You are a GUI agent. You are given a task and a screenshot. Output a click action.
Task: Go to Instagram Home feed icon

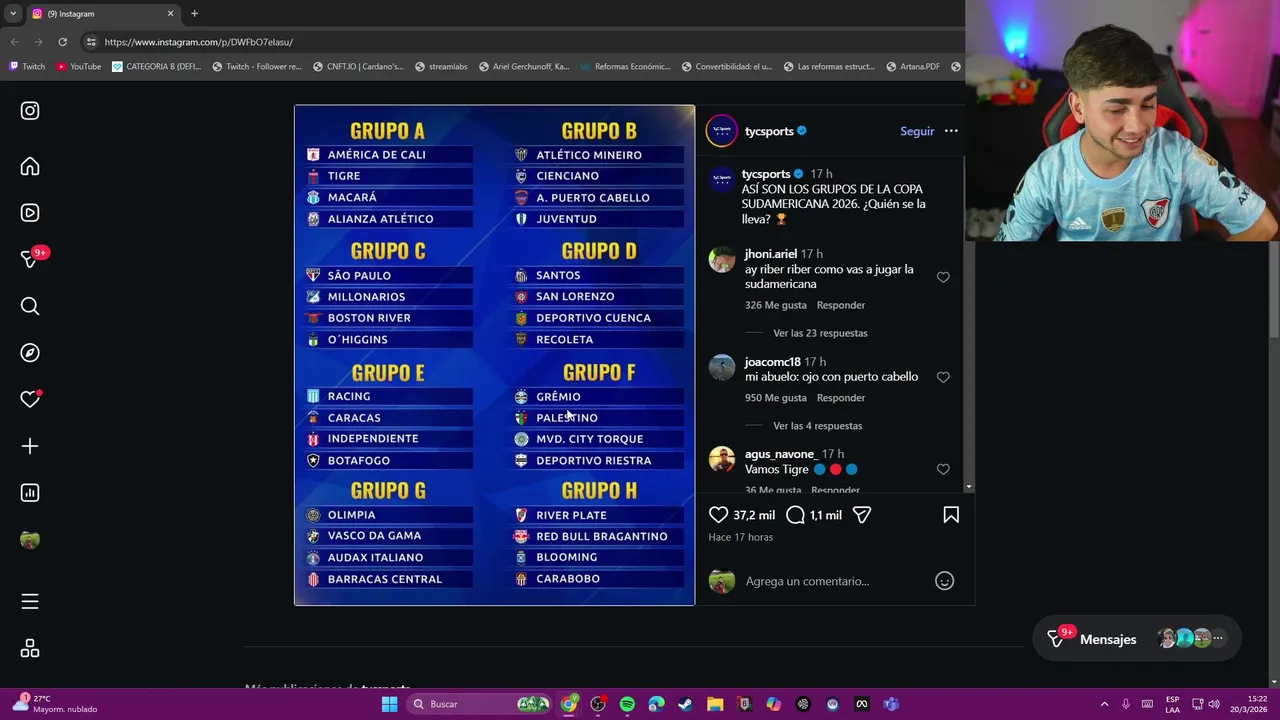click(x=30, y=166)
